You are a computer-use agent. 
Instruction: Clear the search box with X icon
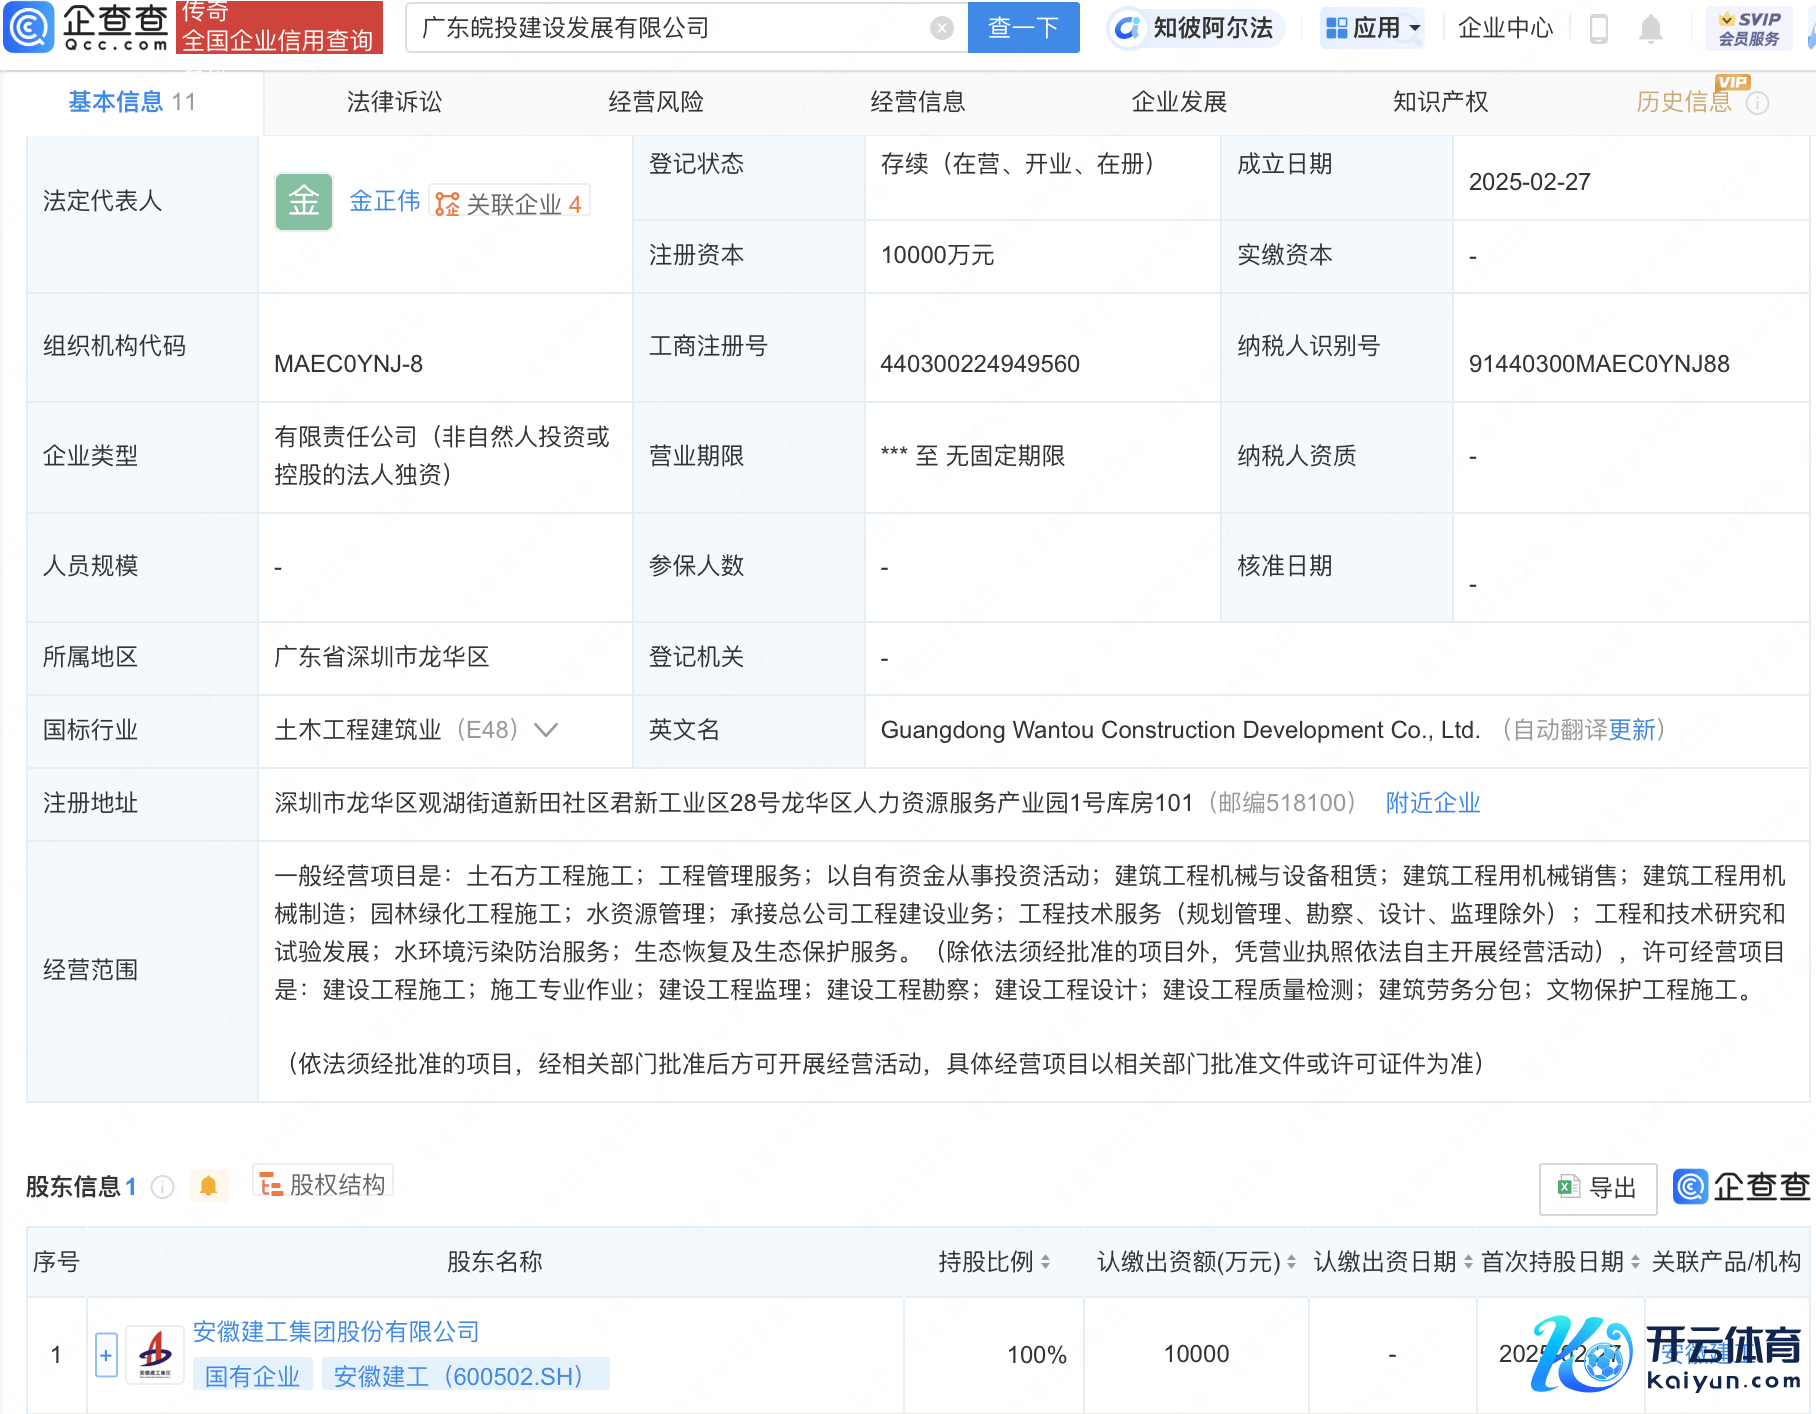click(x=941, y=28)
